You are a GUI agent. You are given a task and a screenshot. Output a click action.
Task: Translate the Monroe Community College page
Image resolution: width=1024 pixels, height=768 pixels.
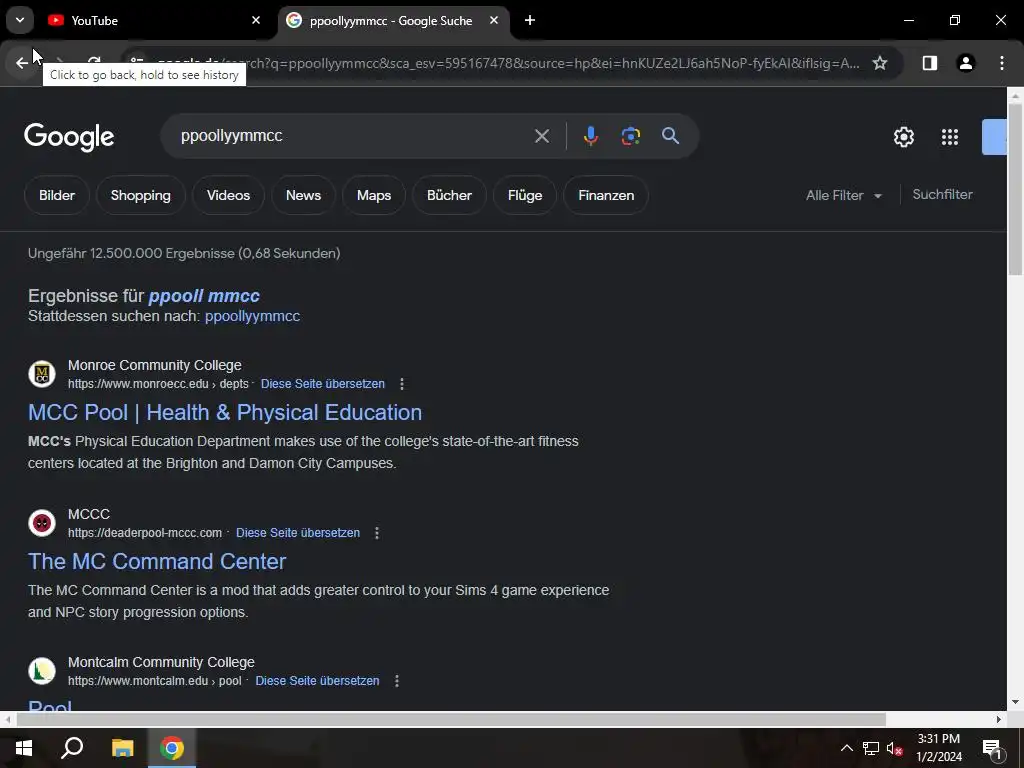(x=323, y=384)
